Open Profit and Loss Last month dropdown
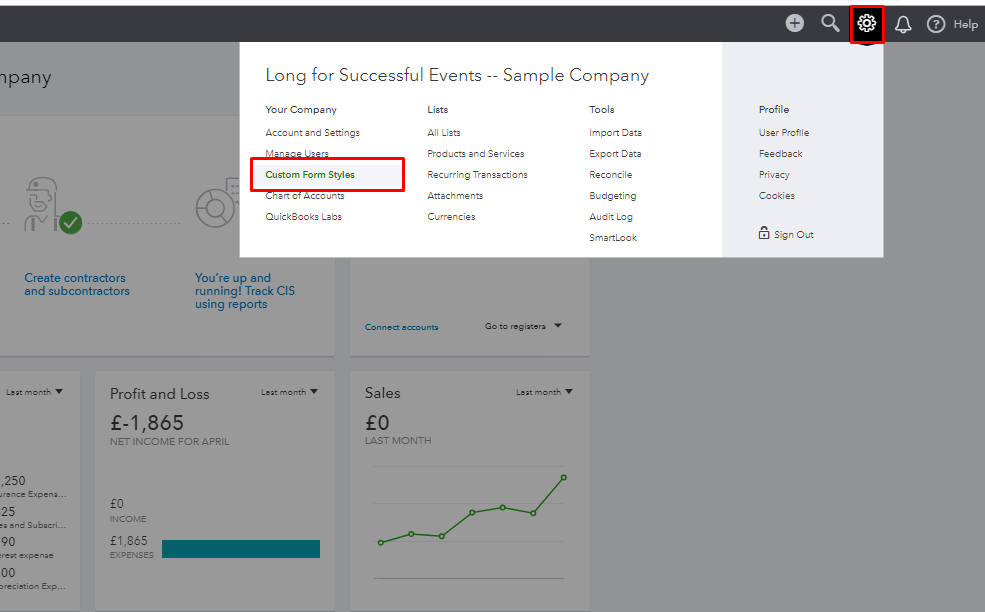 click(289, 392)
